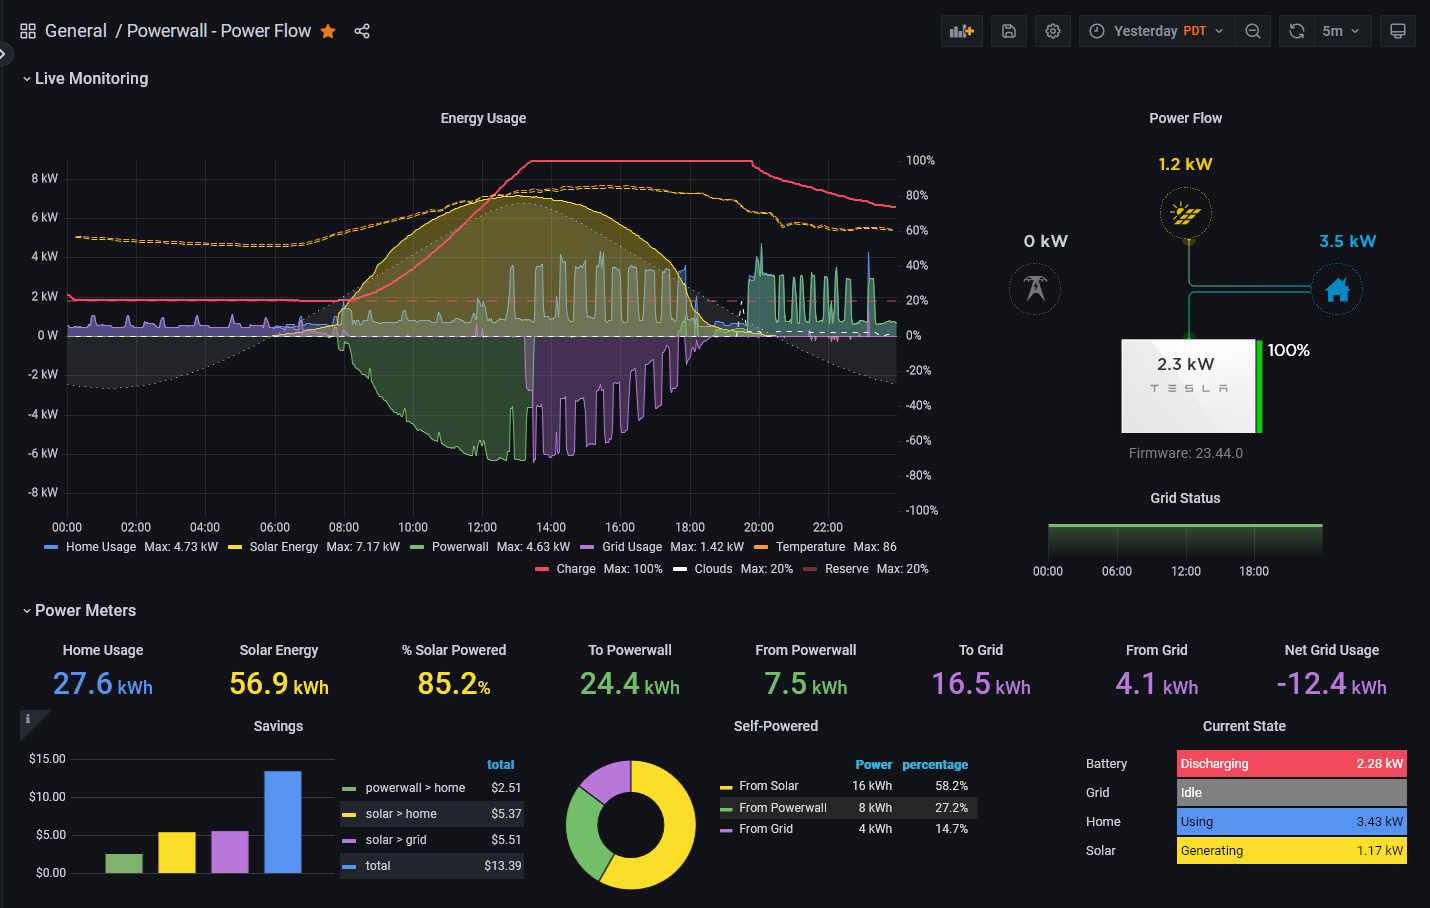The image size is (1430, 908).
Task: Expand the collapsed side menu arrow
Action: click(4, 53)
